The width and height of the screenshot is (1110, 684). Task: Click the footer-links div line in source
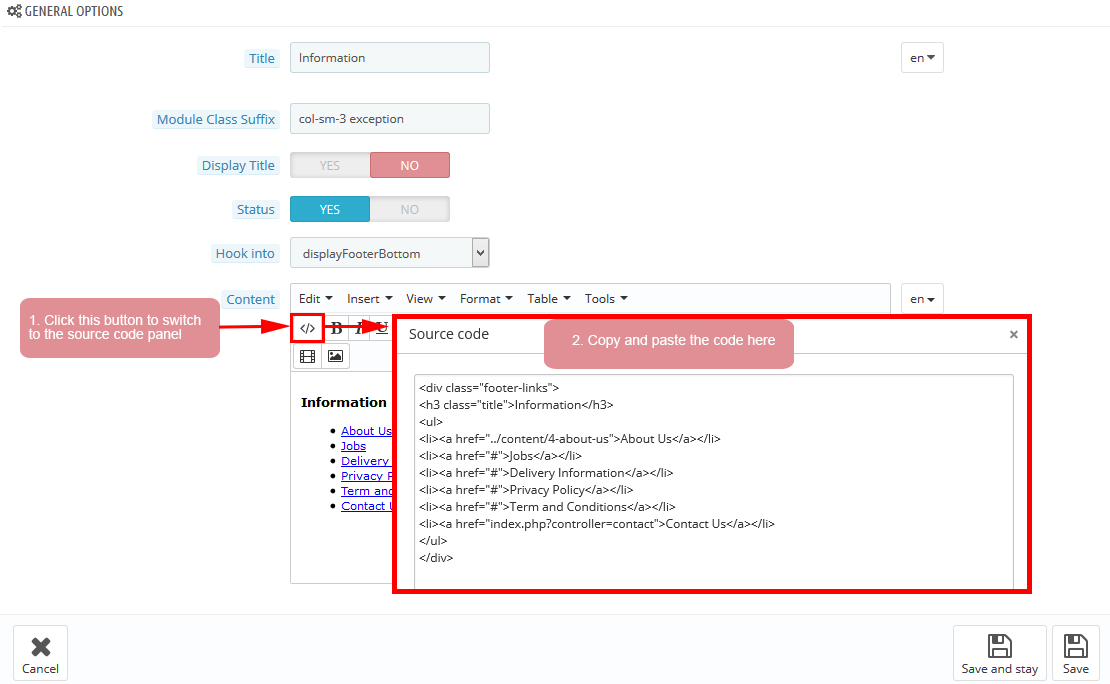(489, 388)
